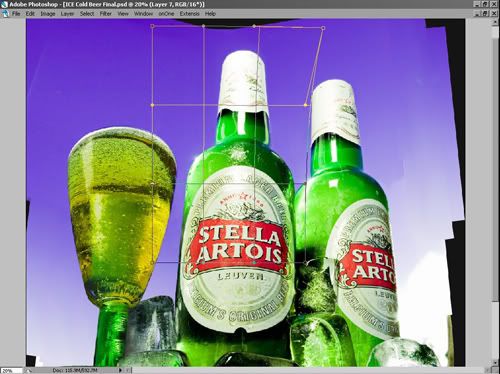Open the onOne plugin menu
The image size is (500, 374).
coord(166,14)
